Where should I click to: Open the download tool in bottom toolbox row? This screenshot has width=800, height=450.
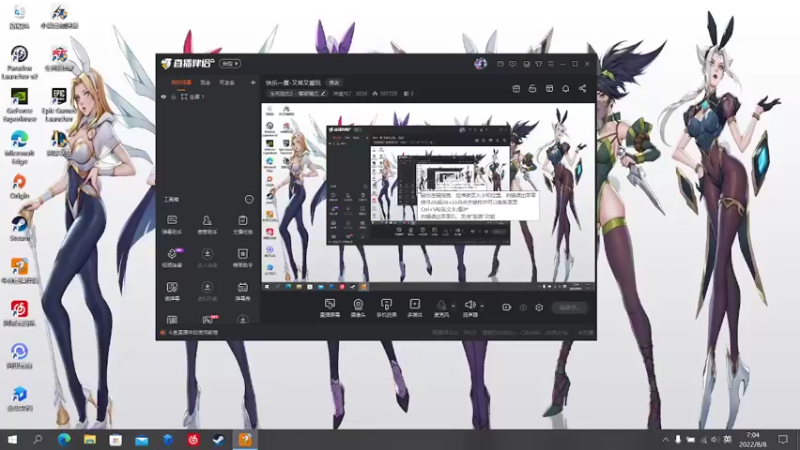point(242,320)
